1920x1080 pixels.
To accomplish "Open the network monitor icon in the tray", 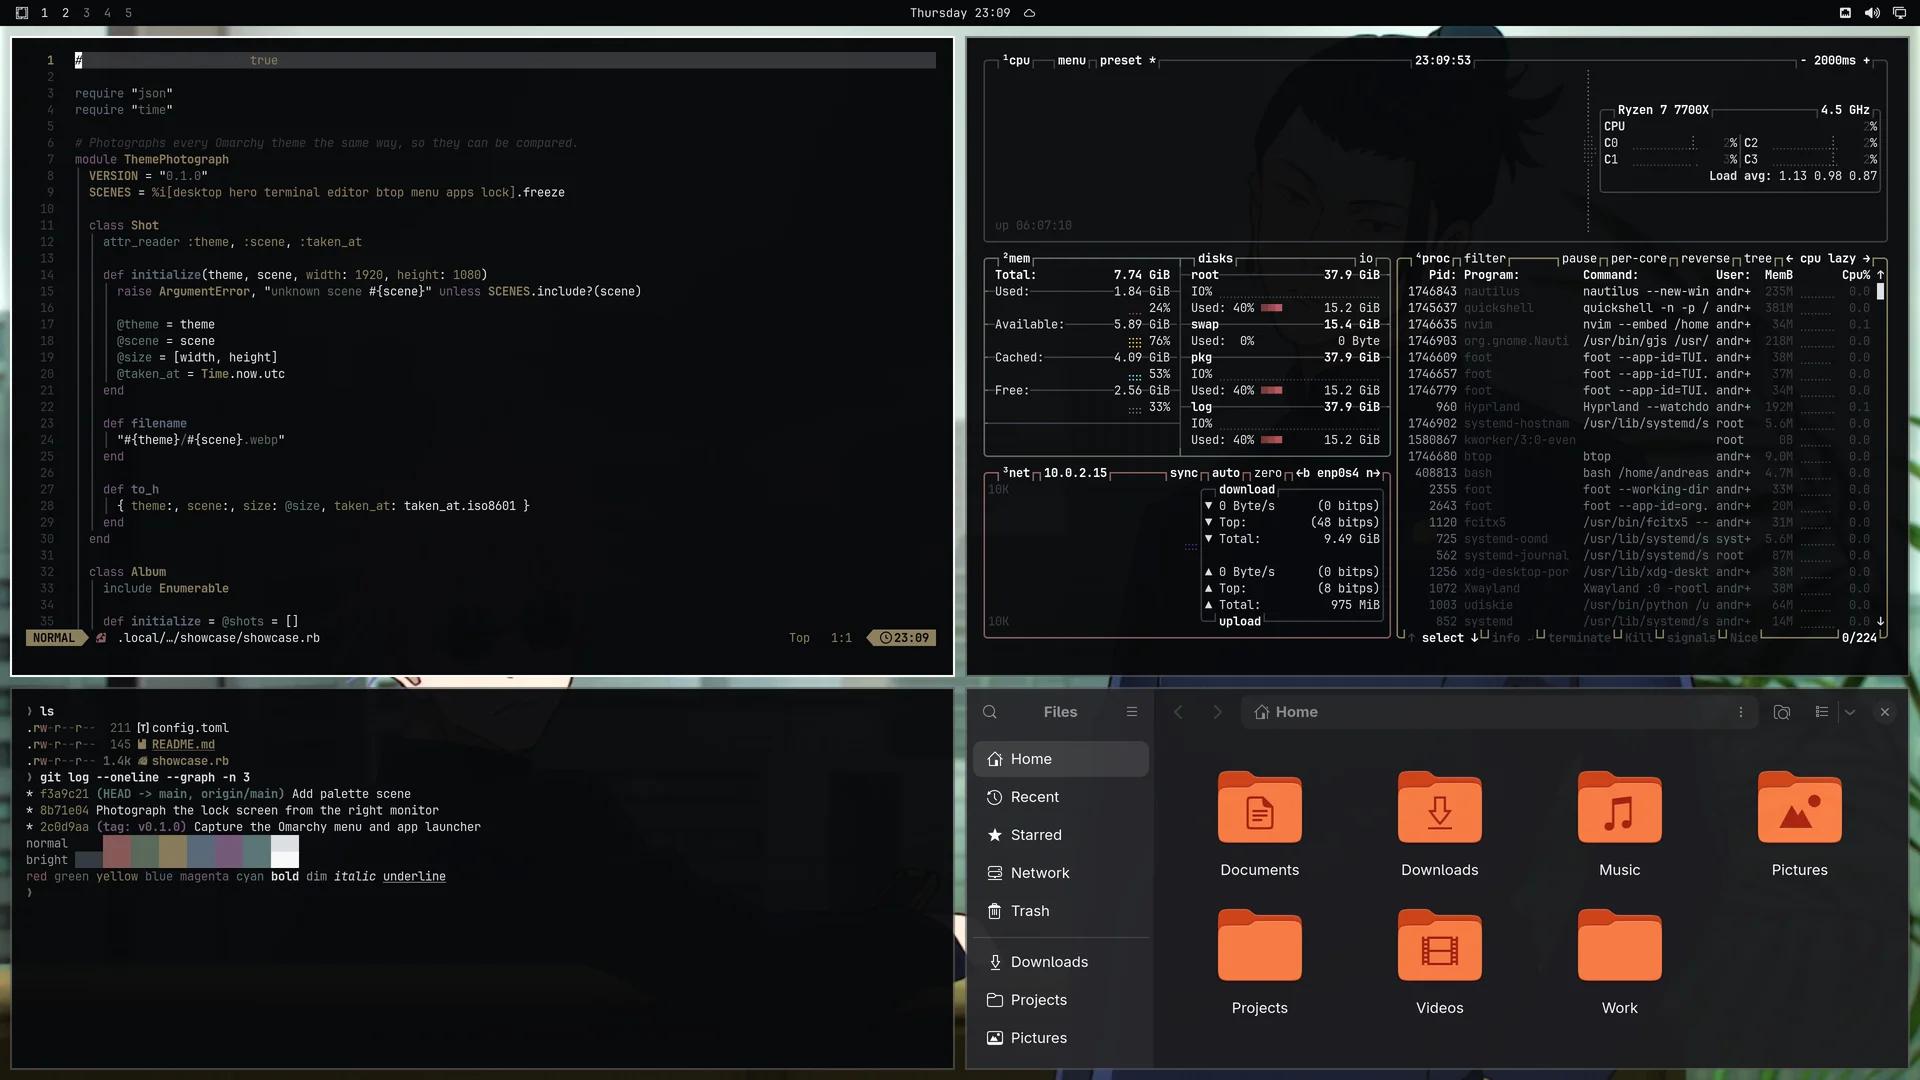I will click(x=1899, y=13).
